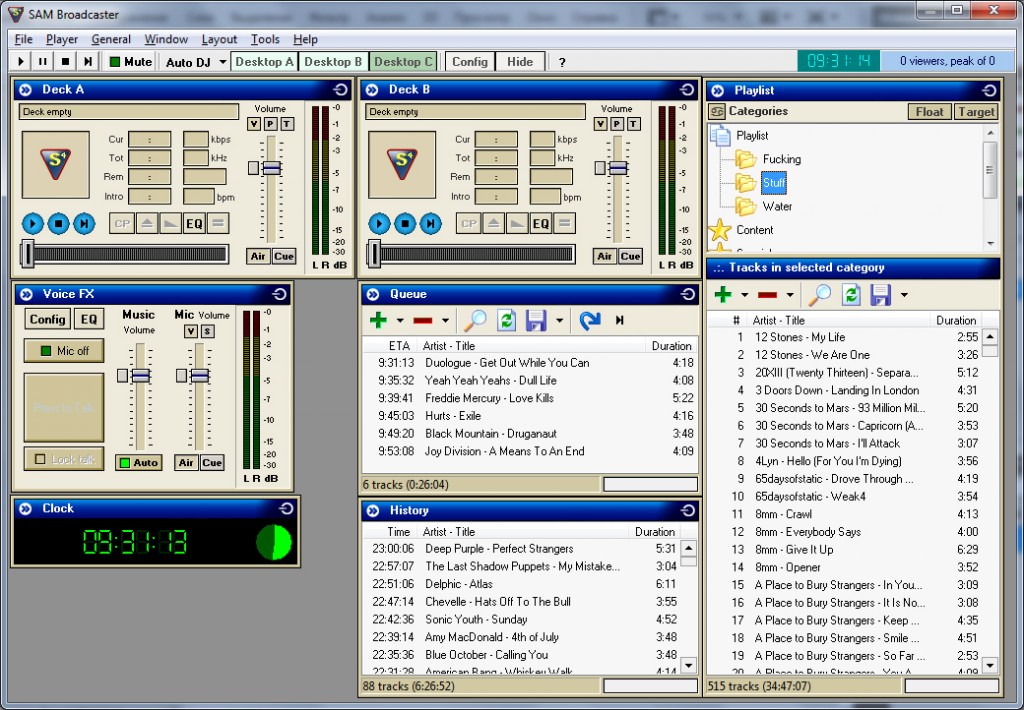Click the Auto DJ button

tap(188, 62)
